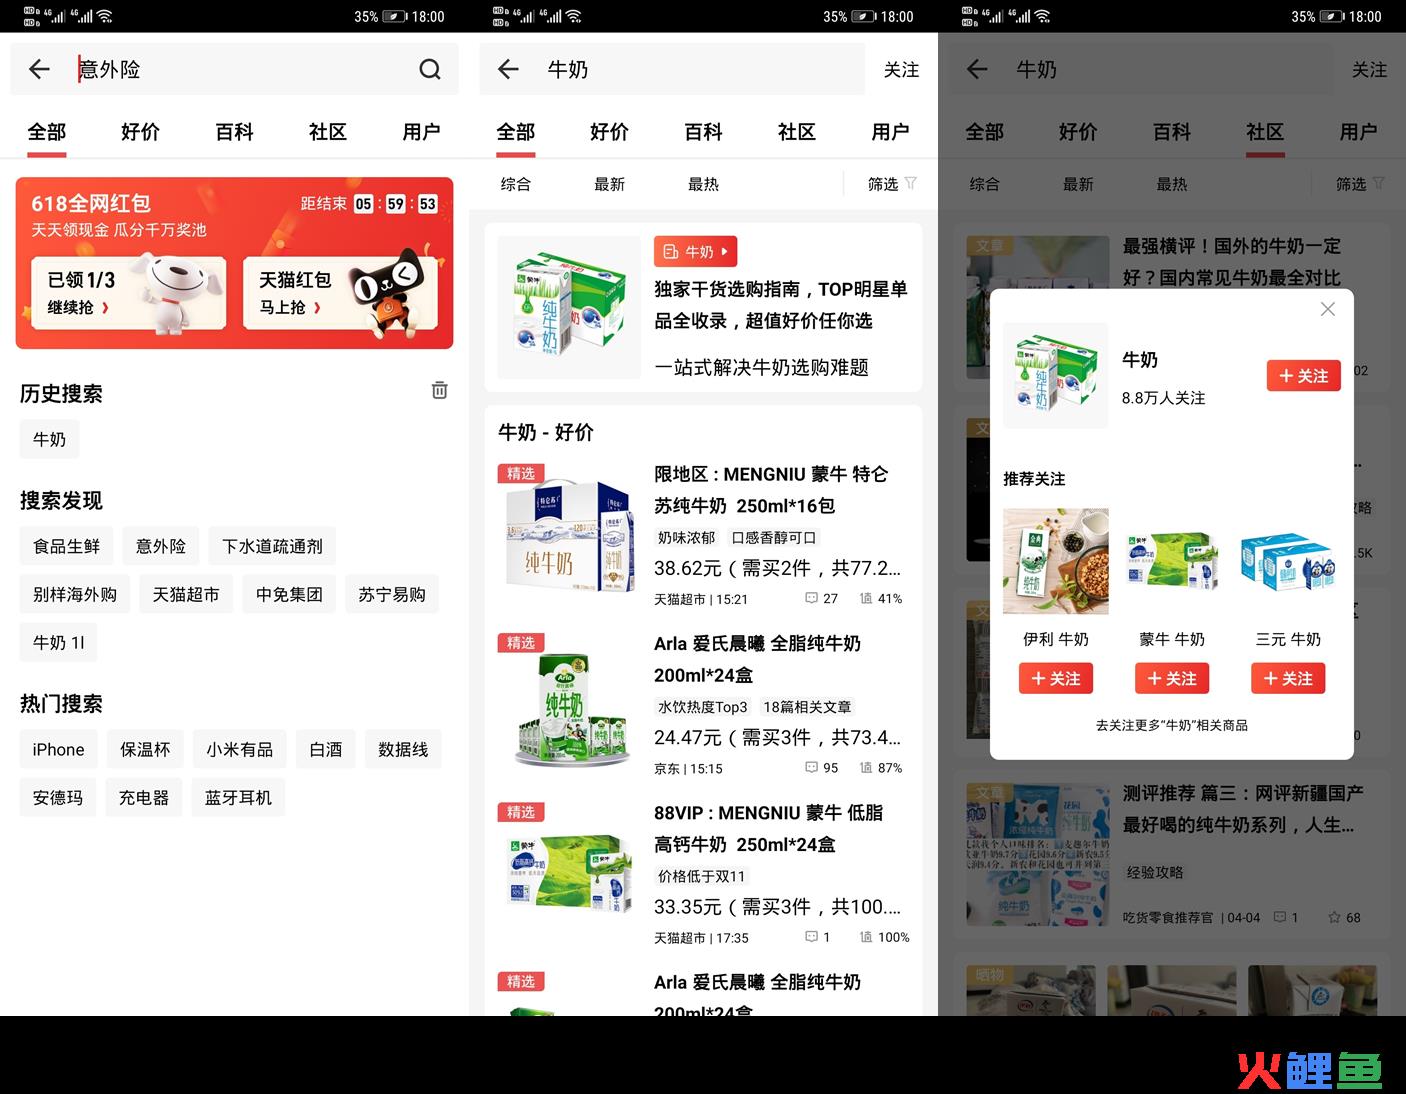Select 社区 tab in left screen
Screen dimensions: 1406x1094
[x=327, y=132]
